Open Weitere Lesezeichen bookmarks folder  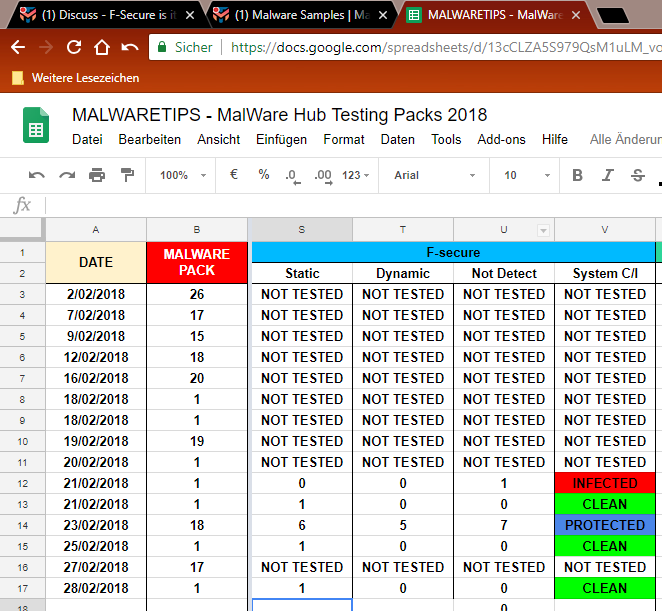[76, 78]
